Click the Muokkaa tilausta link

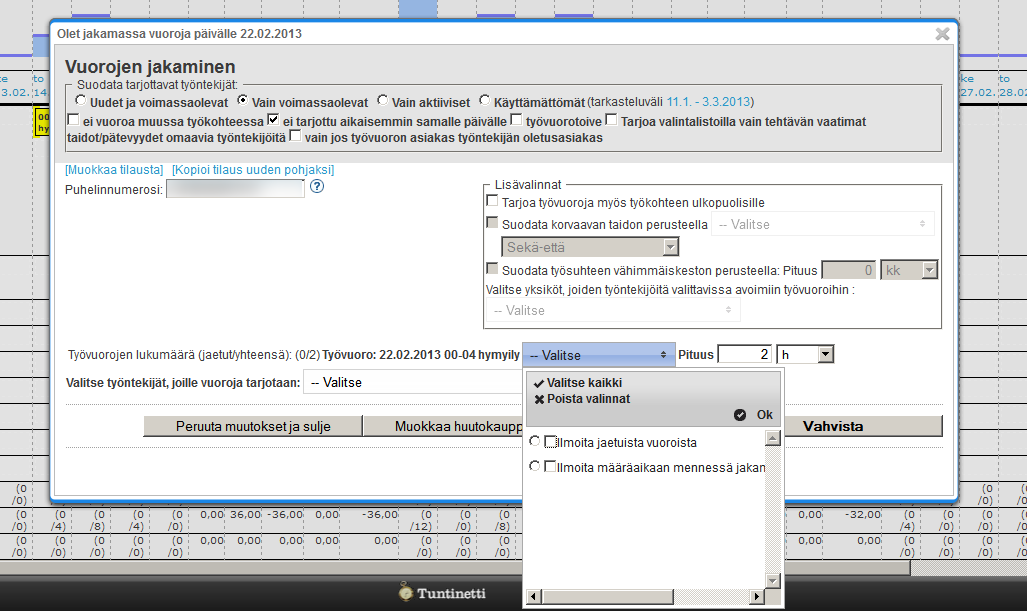pyautogui.click(x=114, y=169)
